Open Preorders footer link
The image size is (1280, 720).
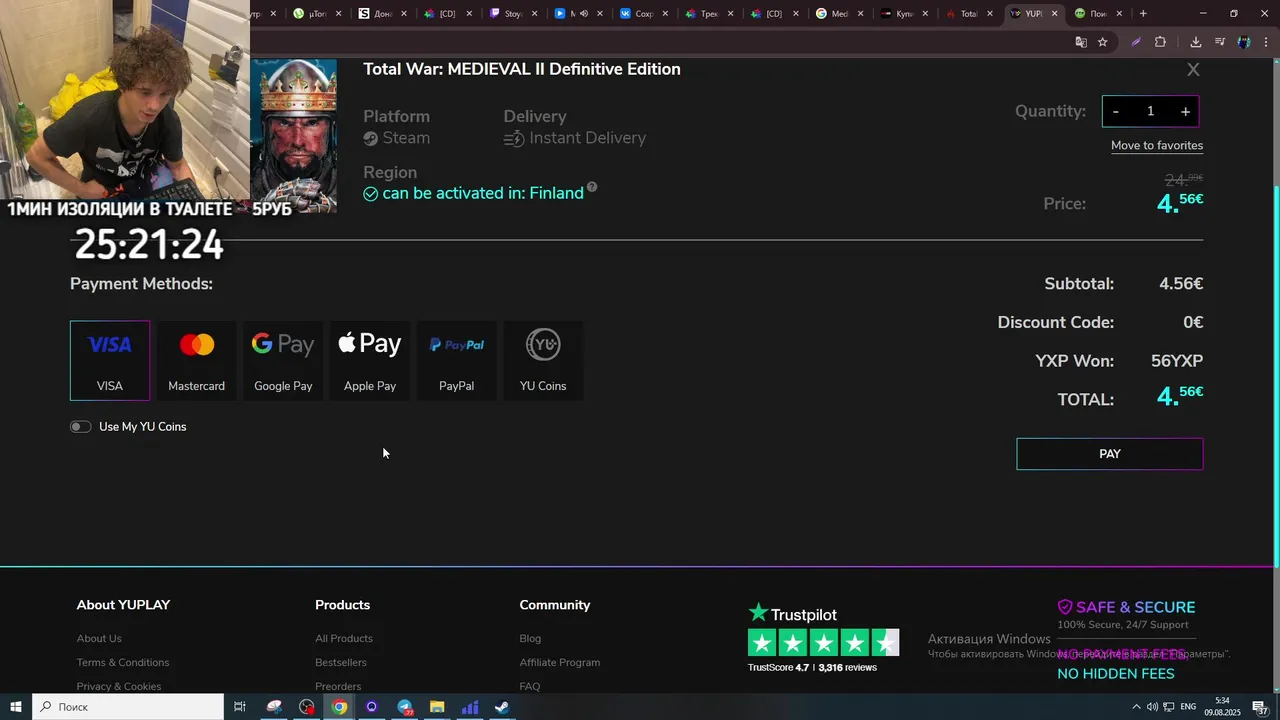pyautogui.click(x=338, y=687)
